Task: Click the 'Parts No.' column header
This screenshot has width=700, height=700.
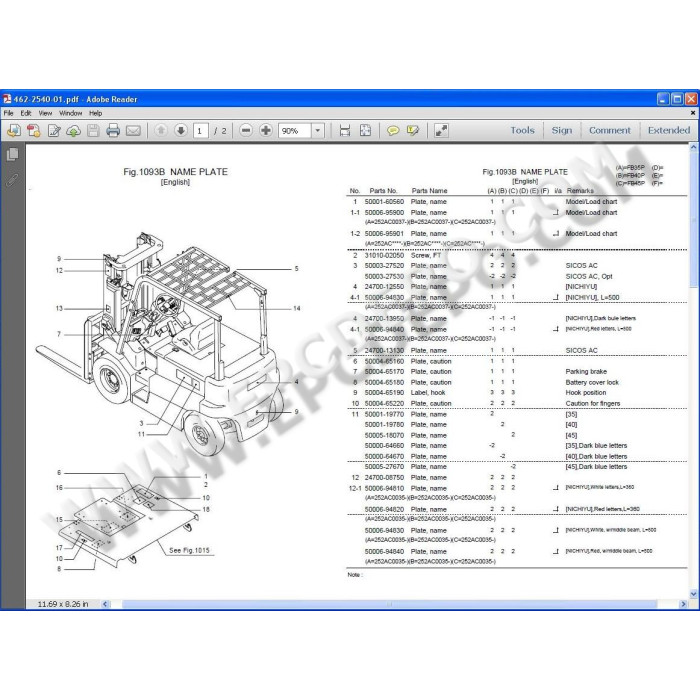Action: [x=383, y=191]
